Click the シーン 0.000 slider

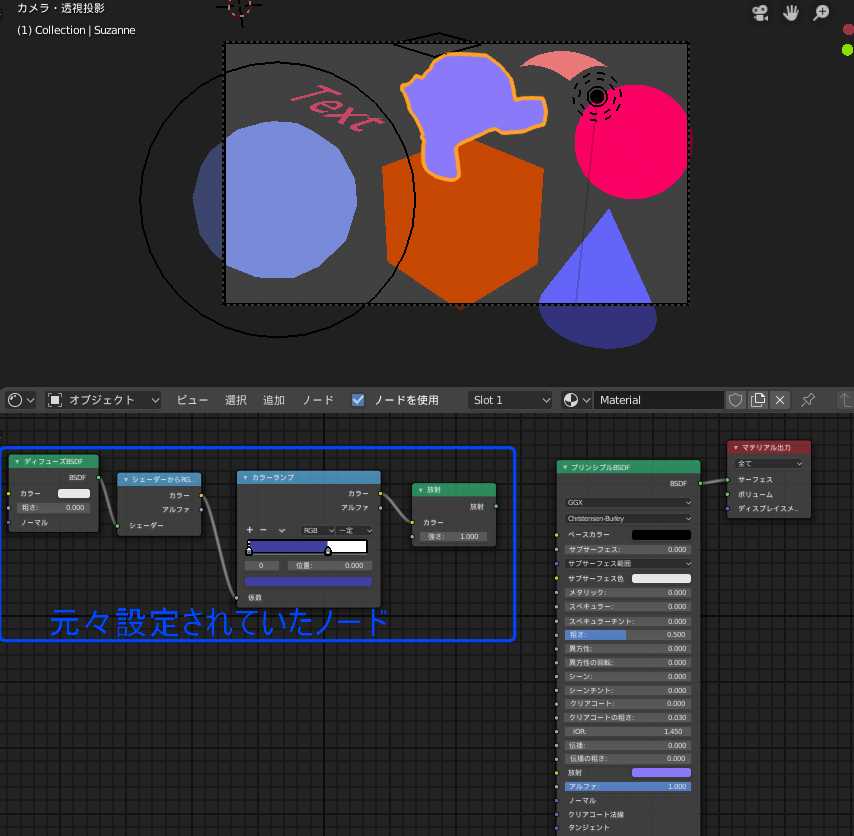[629, 676]
